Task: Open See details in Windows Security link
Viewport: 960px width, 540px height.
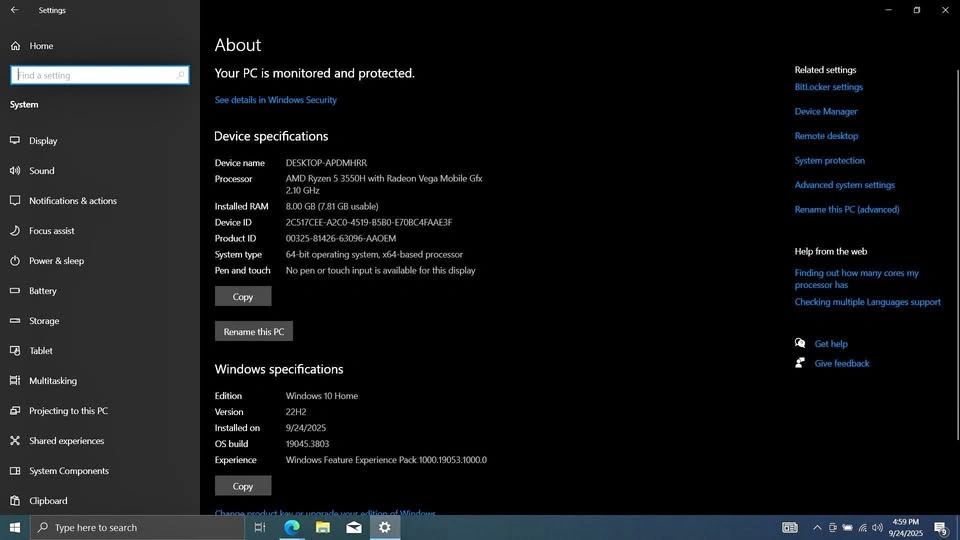Action: point(276,100)
